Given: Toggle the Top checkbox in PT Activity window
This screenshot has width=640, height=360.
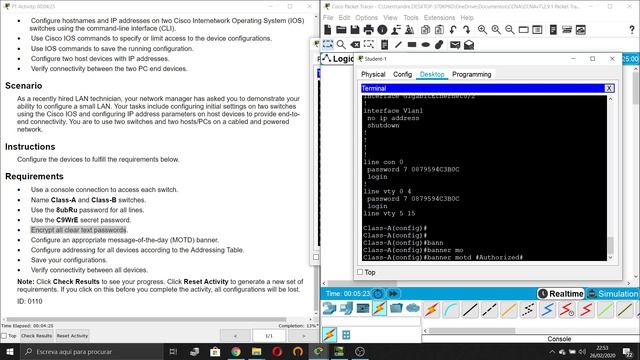Looking at the screenshot, I should pyautogui.click(x=4, y=336).
